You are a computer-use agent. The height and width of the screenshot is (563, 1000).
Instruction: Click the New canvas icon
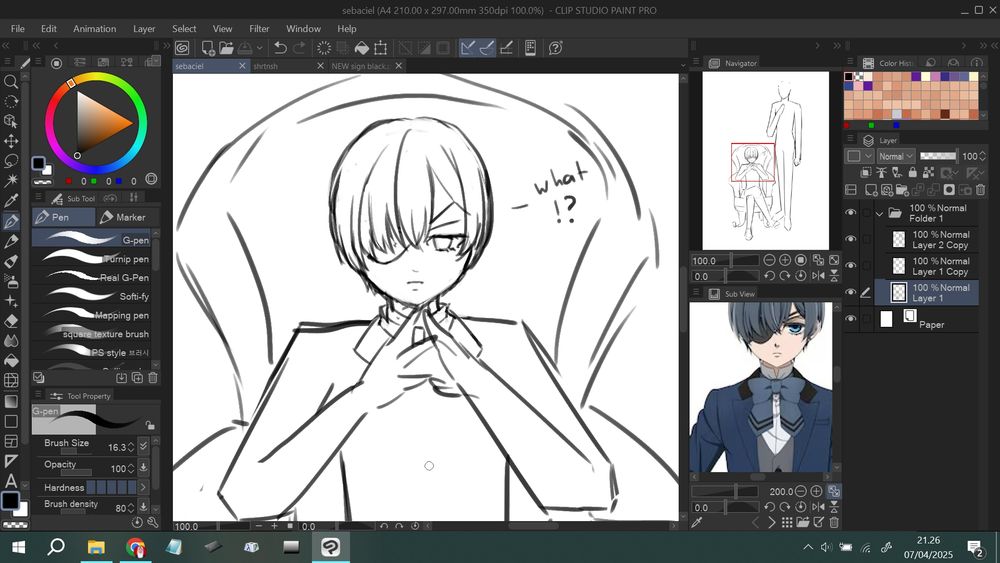point(207,48)
